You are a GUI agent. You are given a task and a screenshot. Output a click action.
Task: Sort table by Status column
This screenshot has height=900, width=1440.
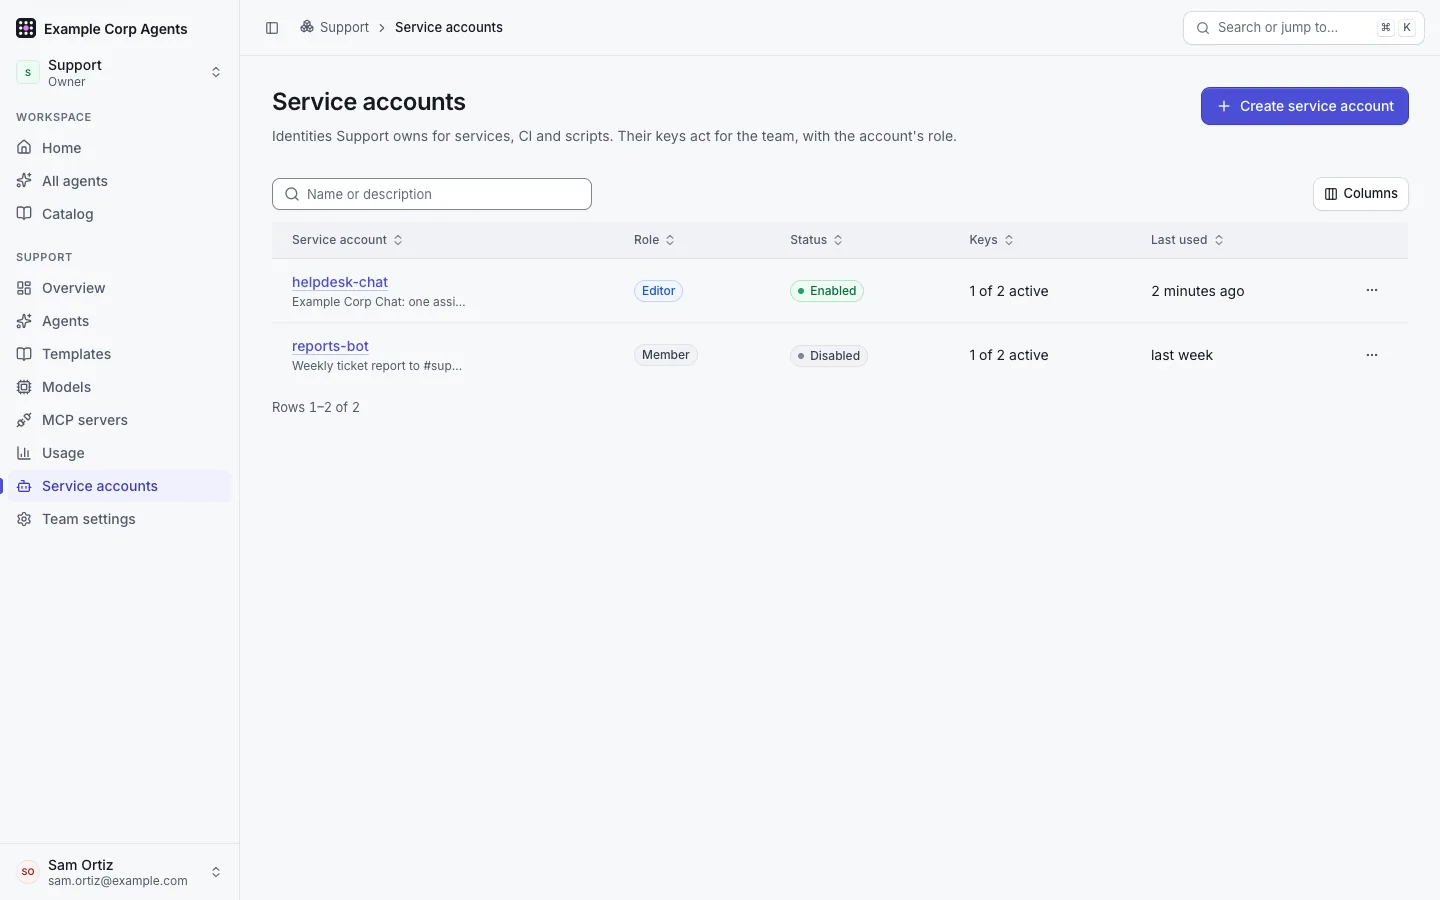click(x=816, y=240)
